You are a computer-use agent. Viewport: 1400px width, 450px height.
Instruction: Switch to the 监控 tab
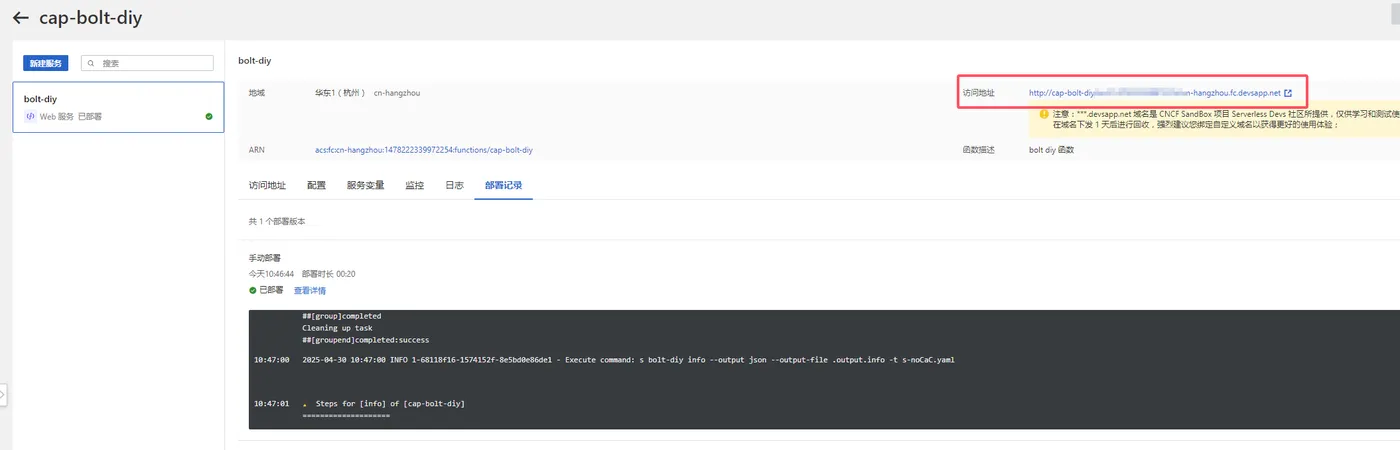tap(415, 186)
